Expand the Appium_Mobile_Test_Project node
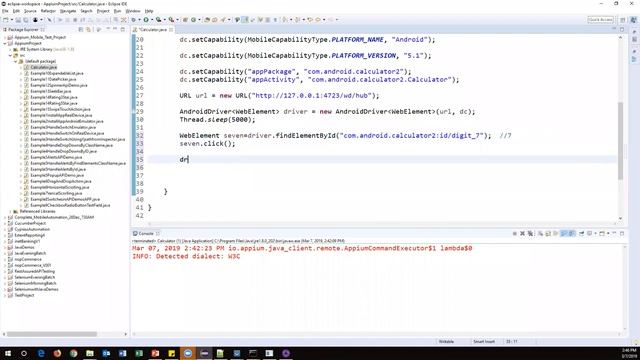This screenshot has width=640, height=360. click(5, 37)
